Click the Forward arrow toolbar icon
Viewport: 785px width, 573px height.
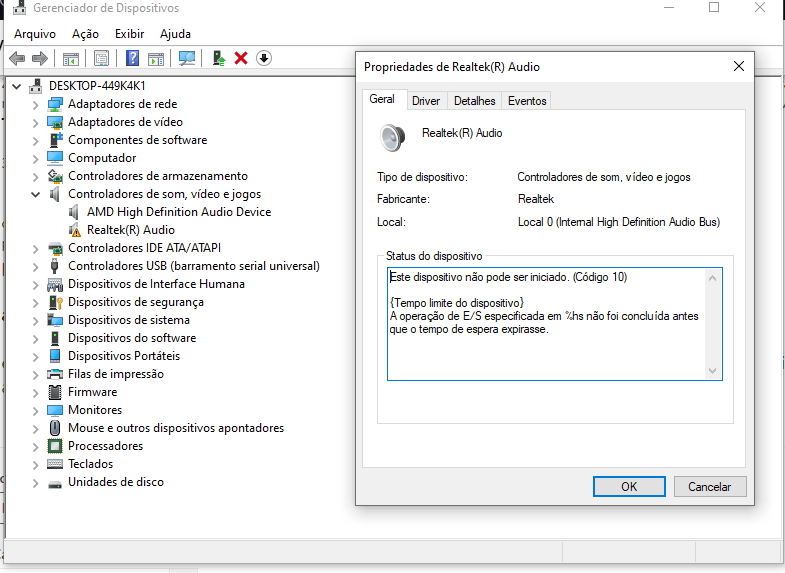point(40,59)
